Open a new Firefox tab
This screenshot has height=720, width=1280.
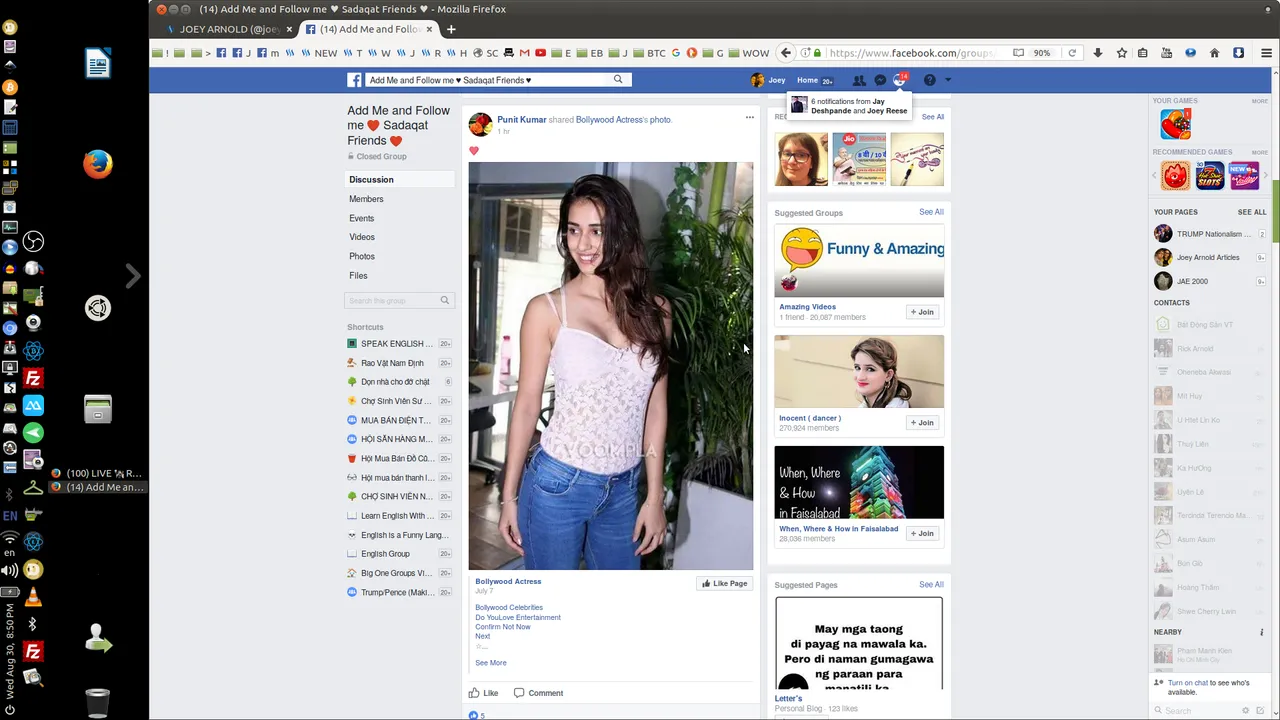click(451, 29)
